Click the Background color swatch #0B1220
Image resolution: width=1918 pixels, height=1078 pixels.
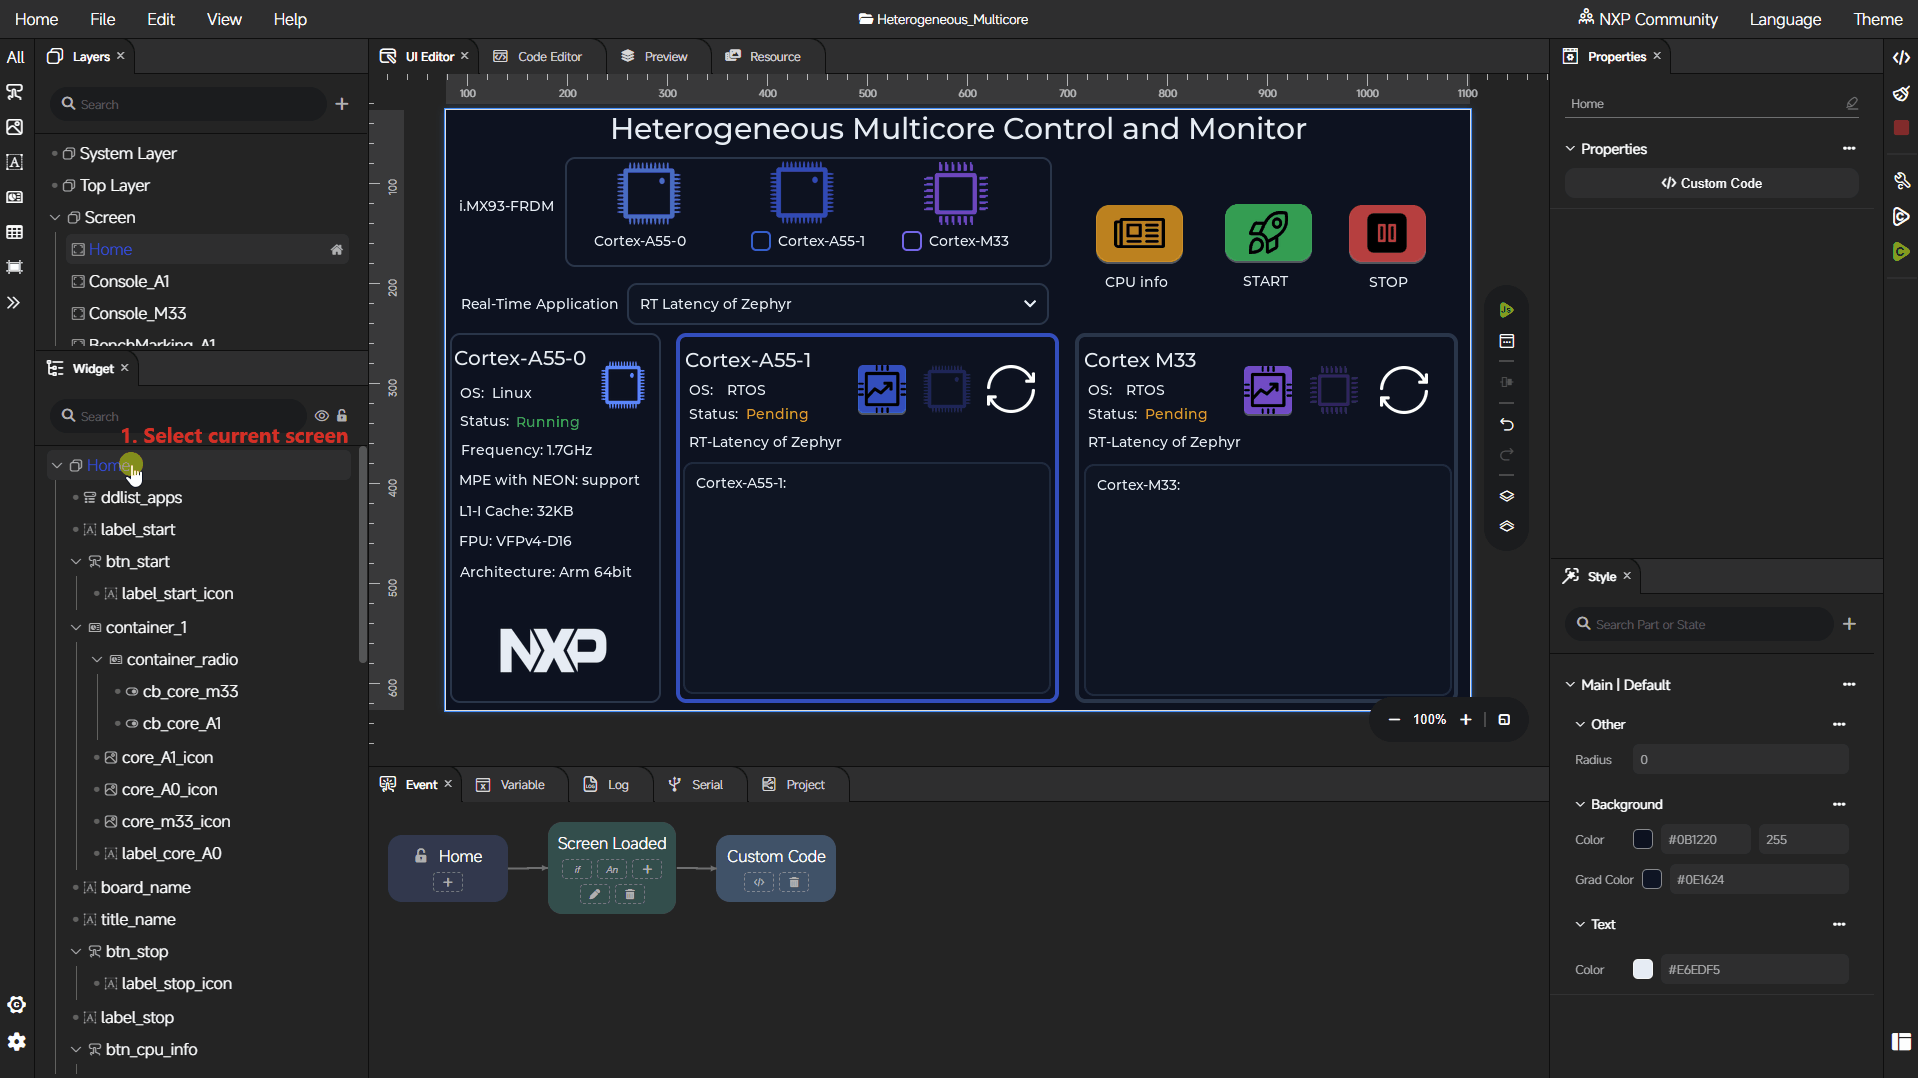point(1643,840)
